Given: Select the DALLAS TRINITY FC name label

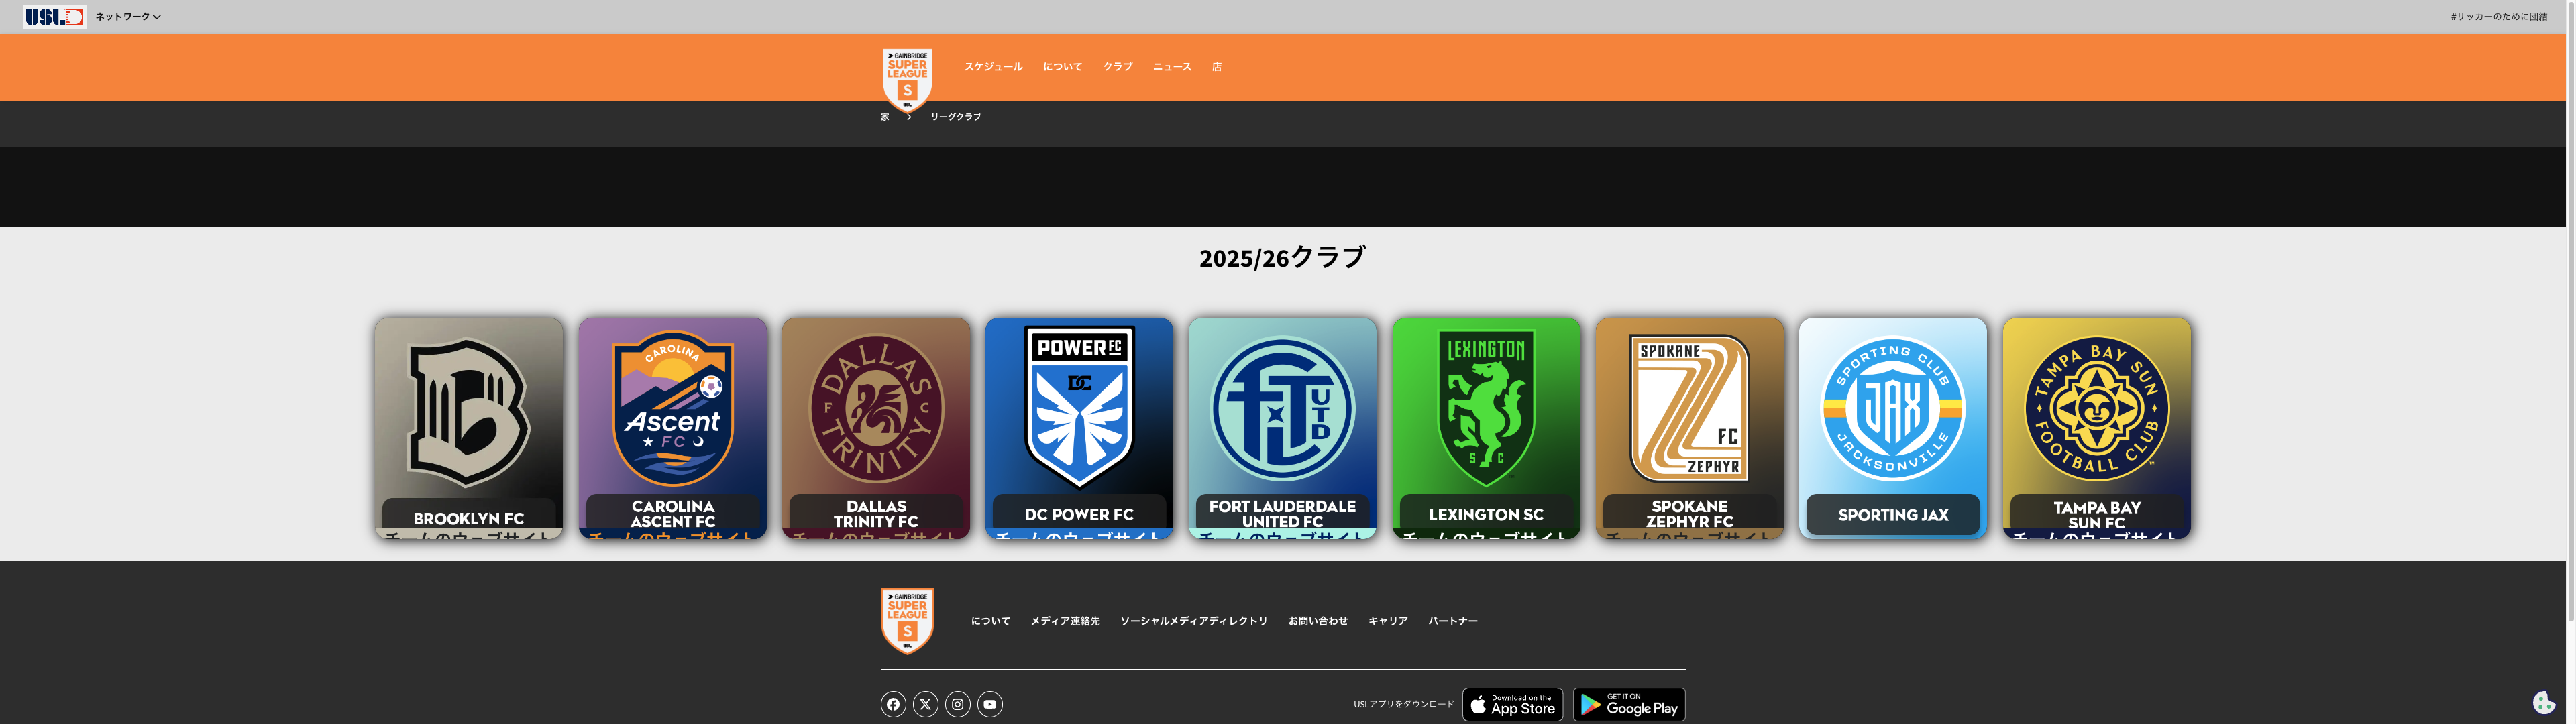Looking at the screenshot, I should pyautogui.click(x=876, y=514).
